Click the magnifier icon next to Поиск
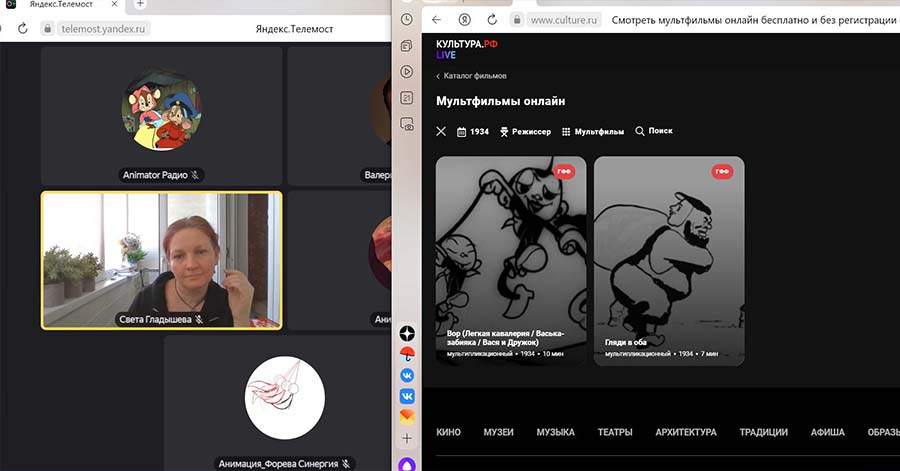Image resolution: width=900 pixels, height=471 pixels. tap(639, 131)
